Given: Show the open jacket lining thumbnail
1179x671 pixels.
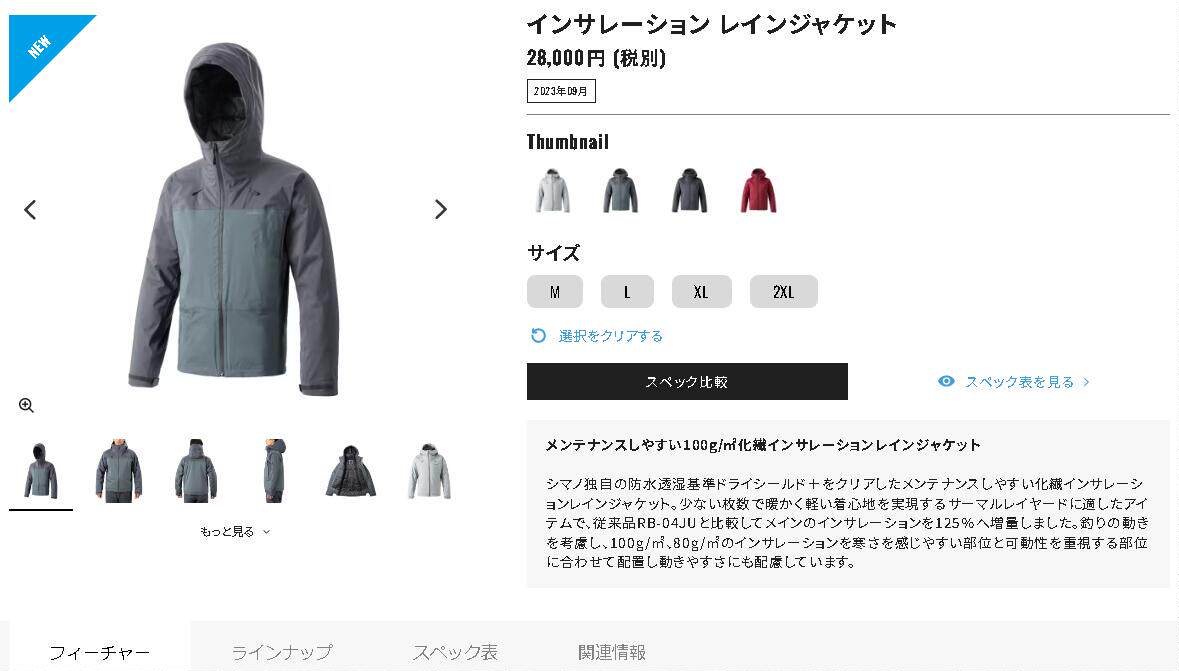Looking at the screenshot, I should [x=350, y=471].
